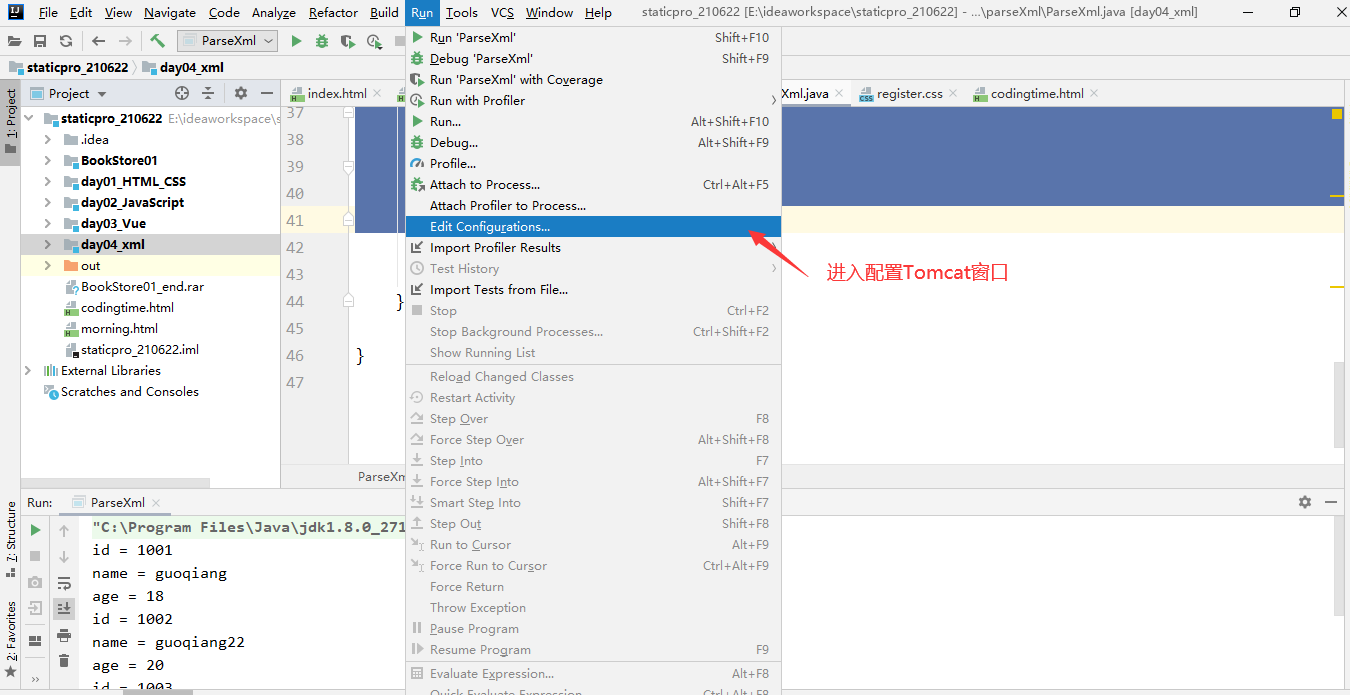Click the down stack trace arrow
The height and width of the screenshot is (695, 1350).
(x=64, y=557)
